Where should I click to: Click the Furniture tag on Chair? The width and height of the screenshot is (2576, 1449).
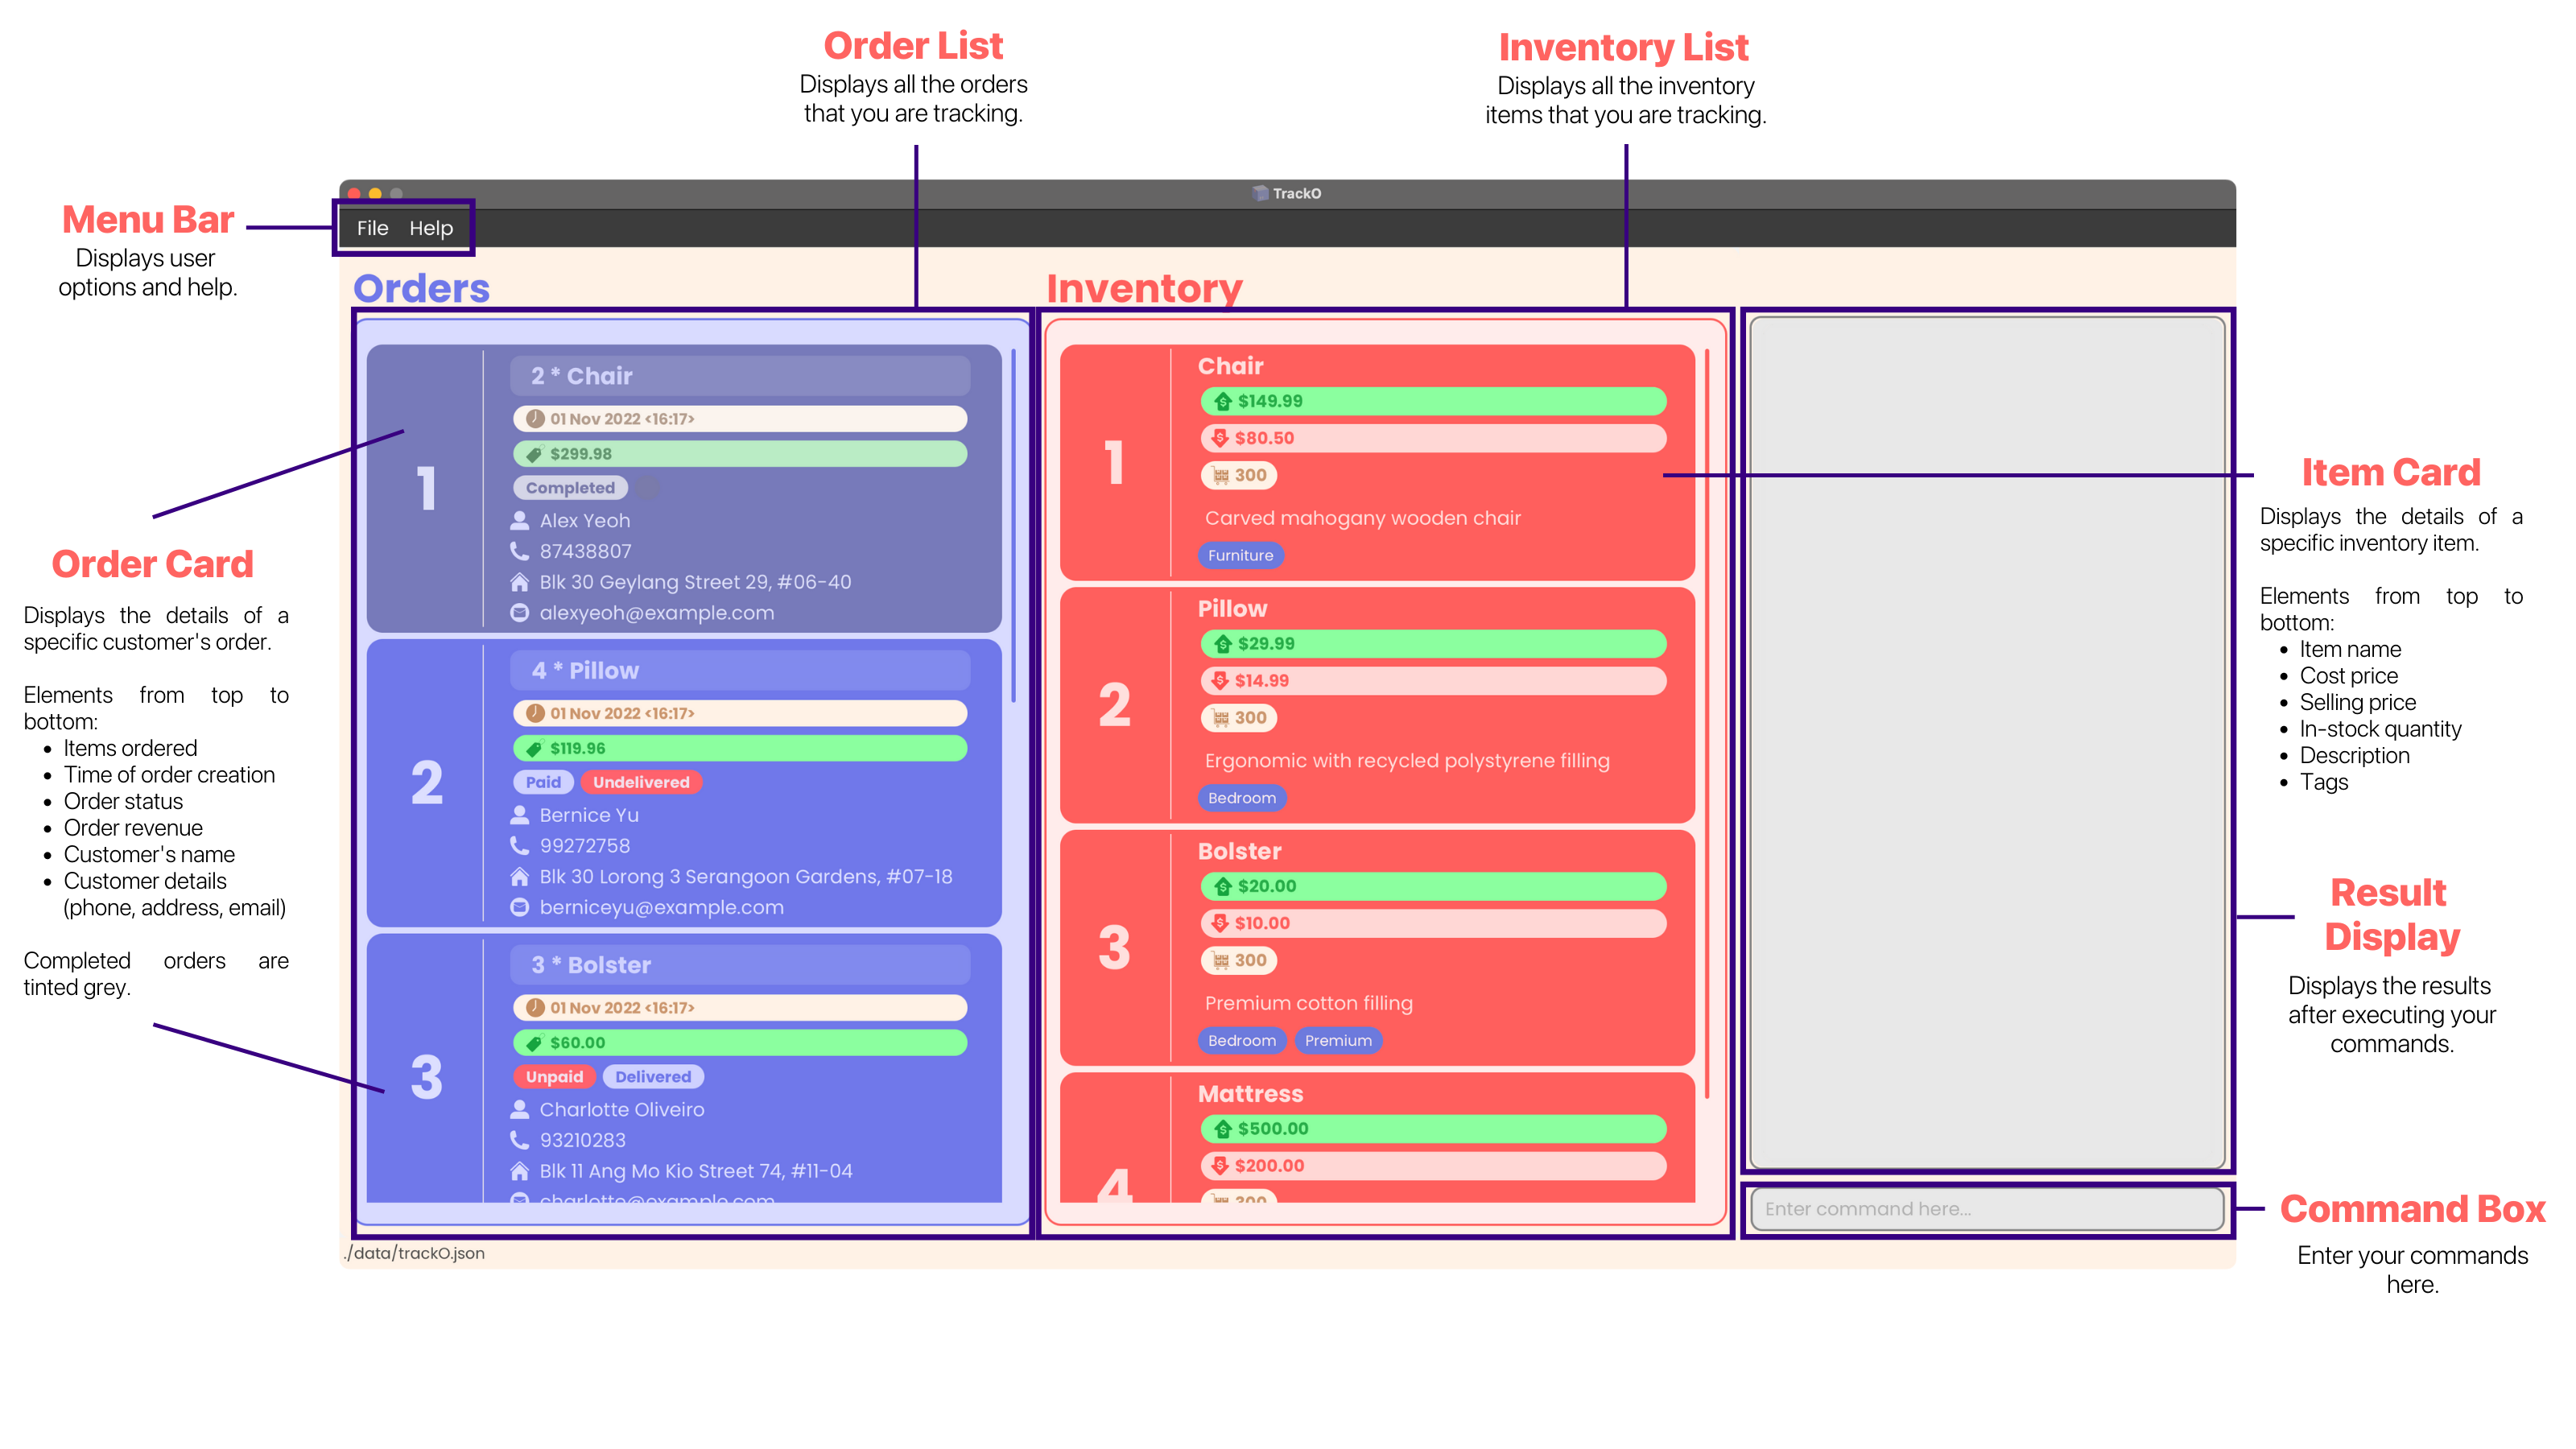[x=1240, y=556]
